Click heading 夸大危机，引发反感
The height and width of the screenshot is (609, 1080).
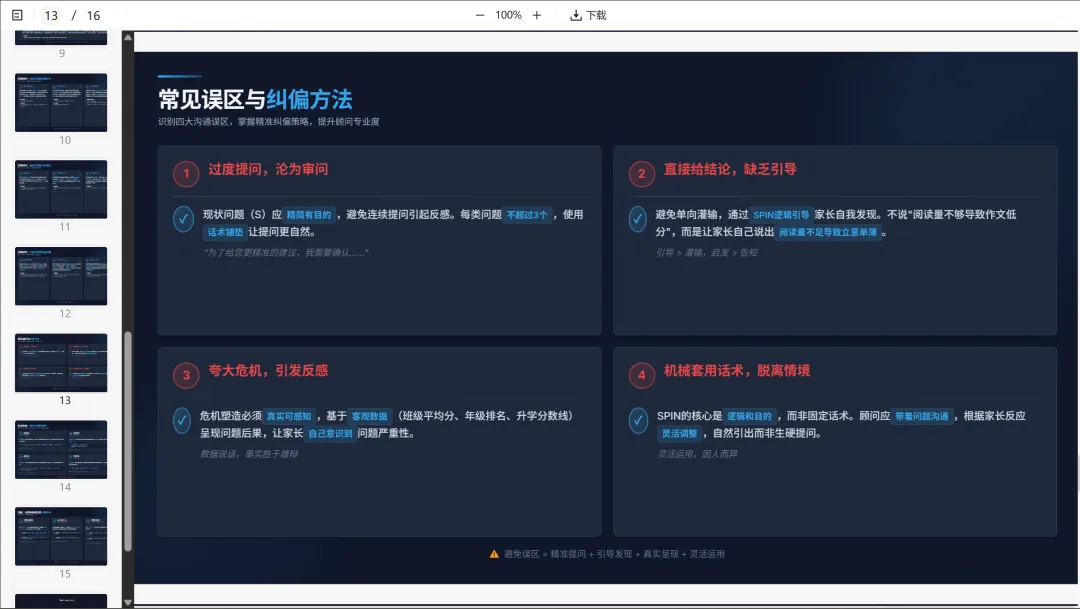pos(268,371)
